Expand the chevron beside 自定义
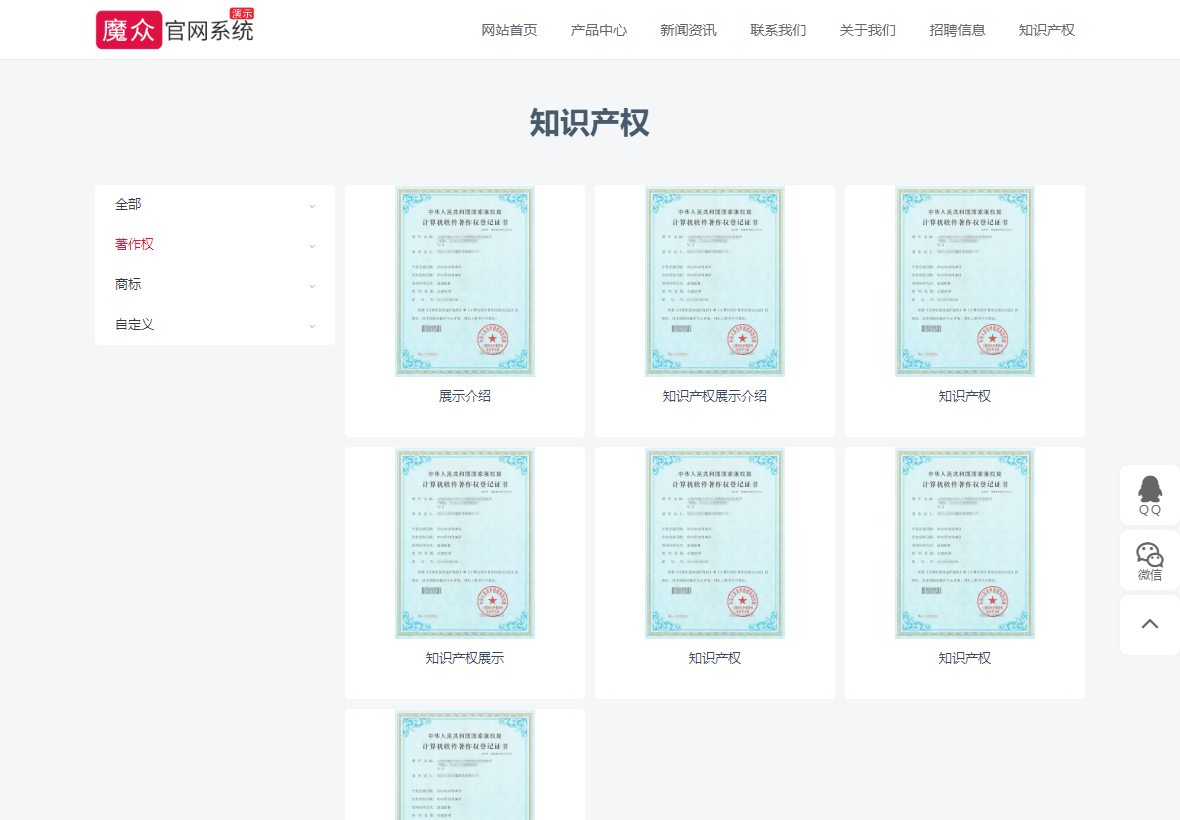Viewport: 1180px width, 820px height. [312, 326]
